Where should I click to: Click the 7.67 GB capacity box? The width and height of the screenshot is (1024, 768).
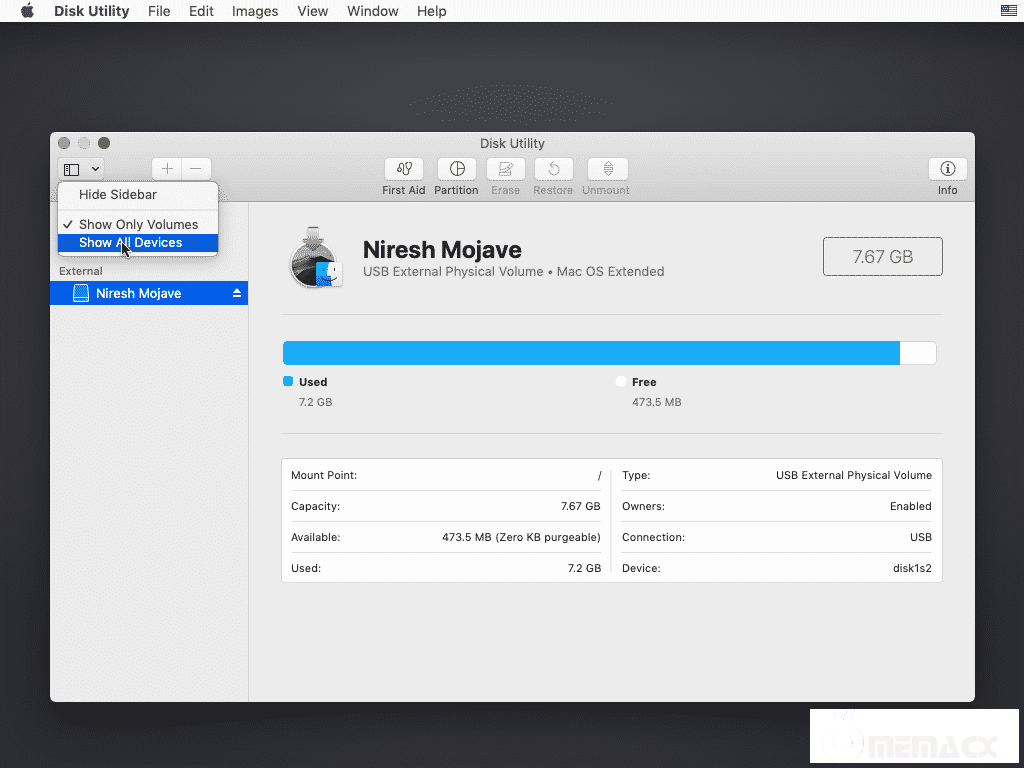pos(882,257)
